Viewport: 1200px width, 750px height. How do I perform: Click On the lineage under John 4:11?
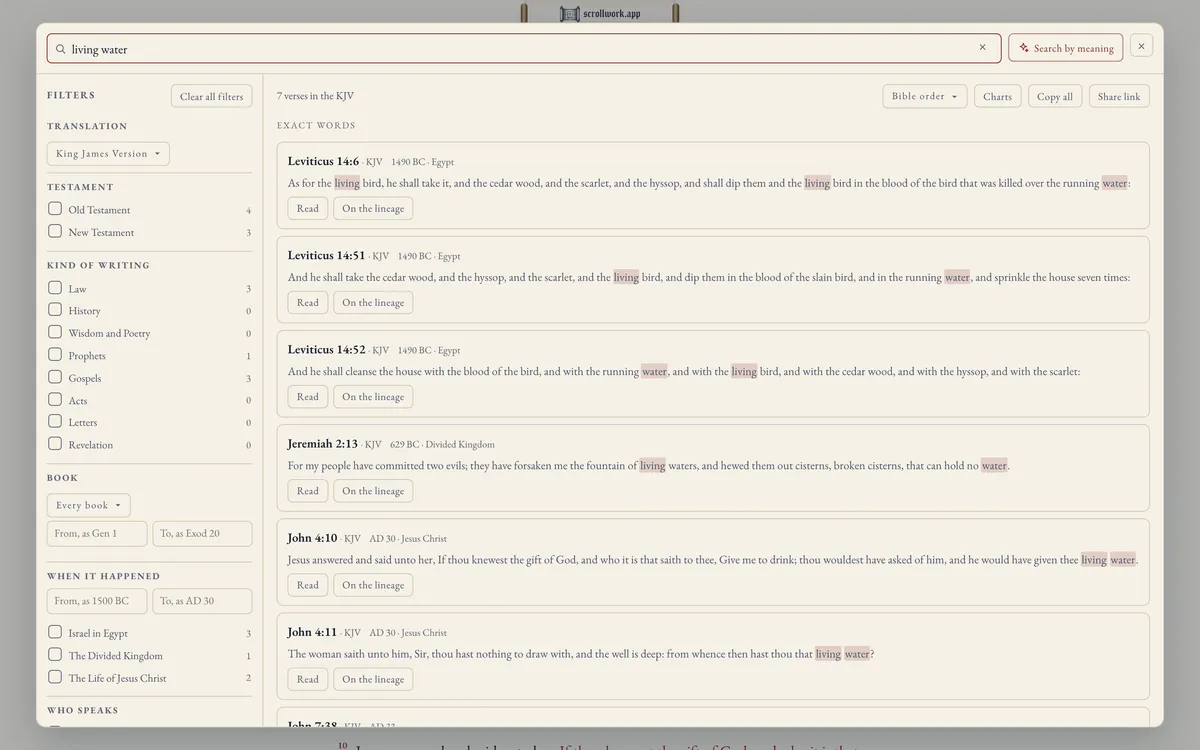pyautogui.click(x=373, y=678)
